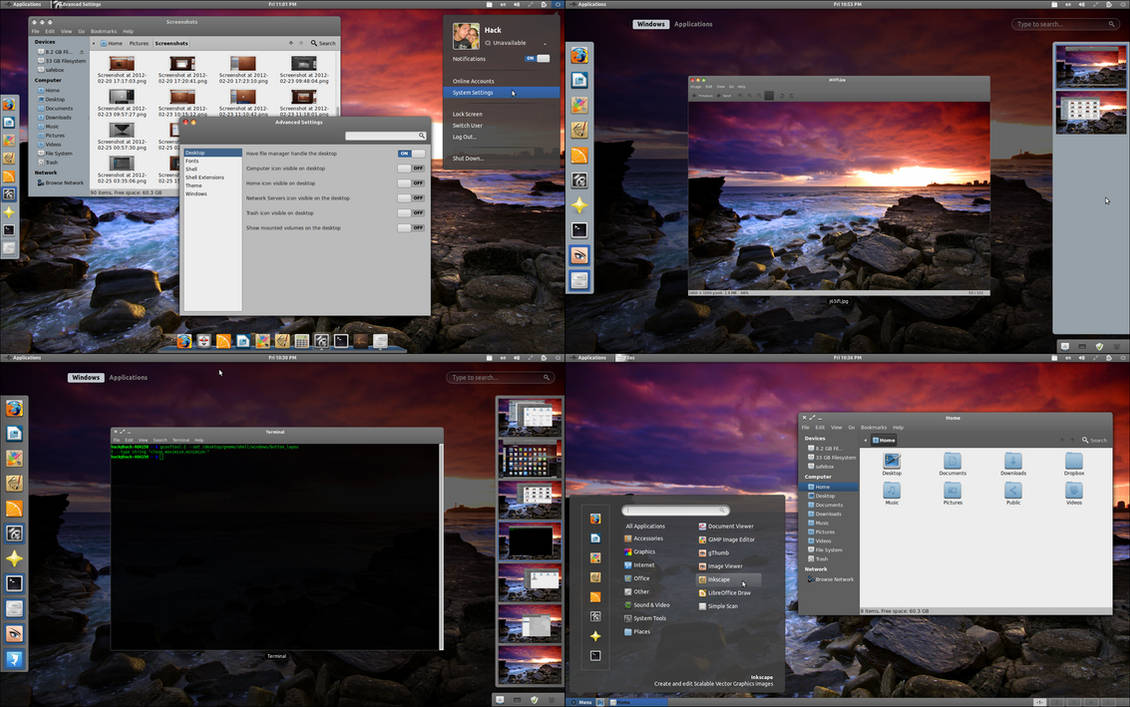
Task: Enable 'Home icon visible on desktop' switch
Action: (411, 183)
